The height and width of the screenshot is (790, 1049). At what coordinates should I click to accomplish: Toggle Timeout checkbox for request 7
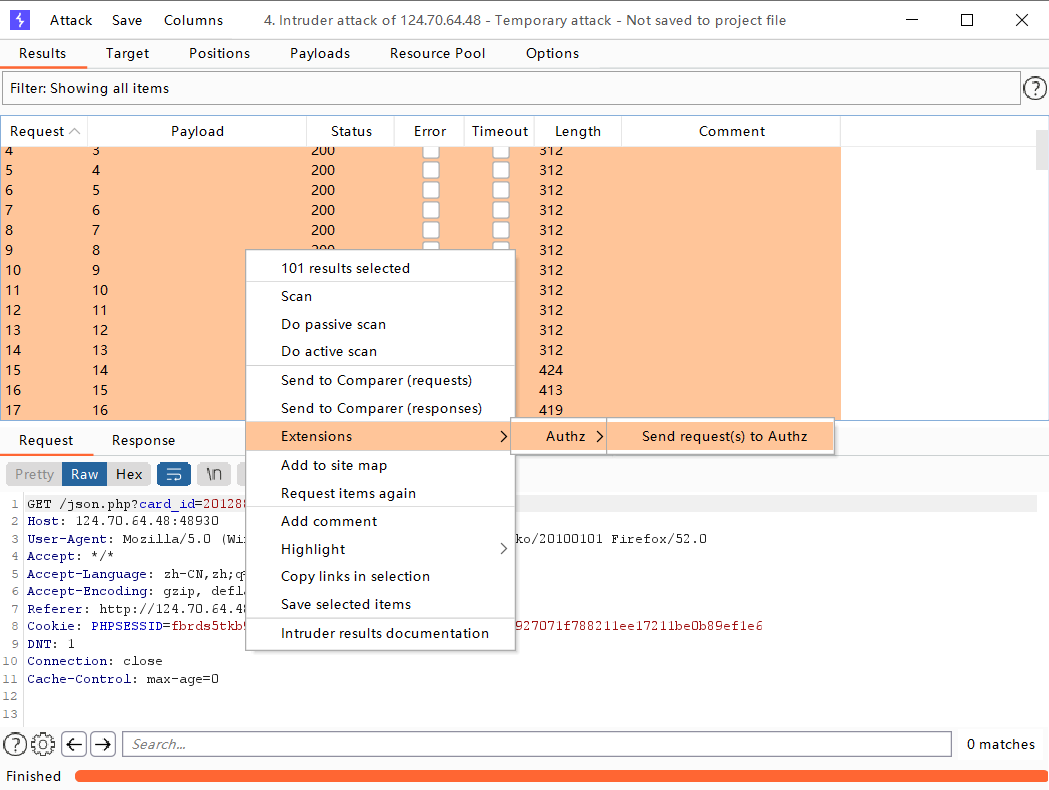500,210
